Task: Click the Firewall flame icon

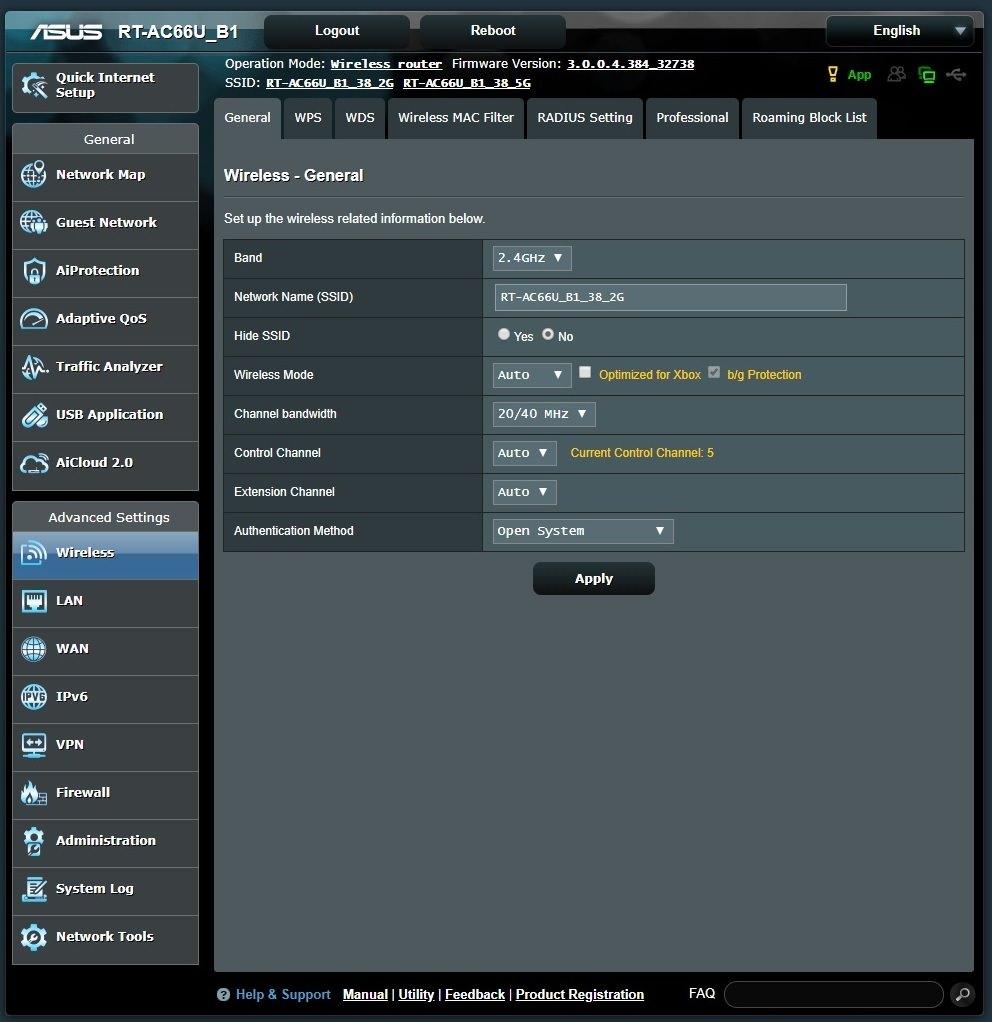Action: pyautogui.click(x=34, y=793)
